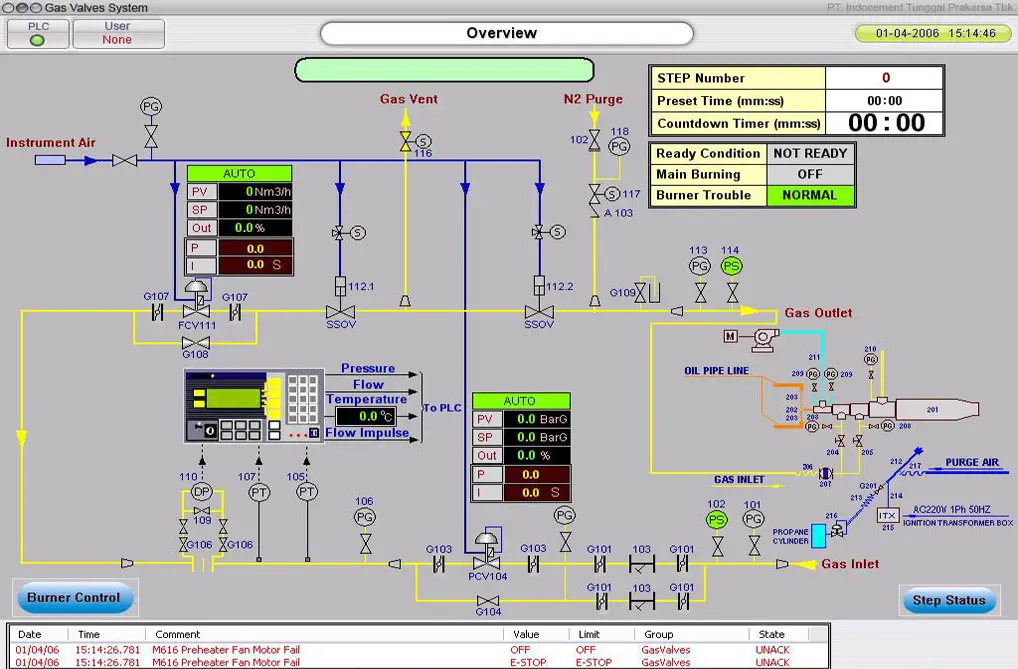
Task: Click the Comment column header in alarm list
Action: [178, 634]
